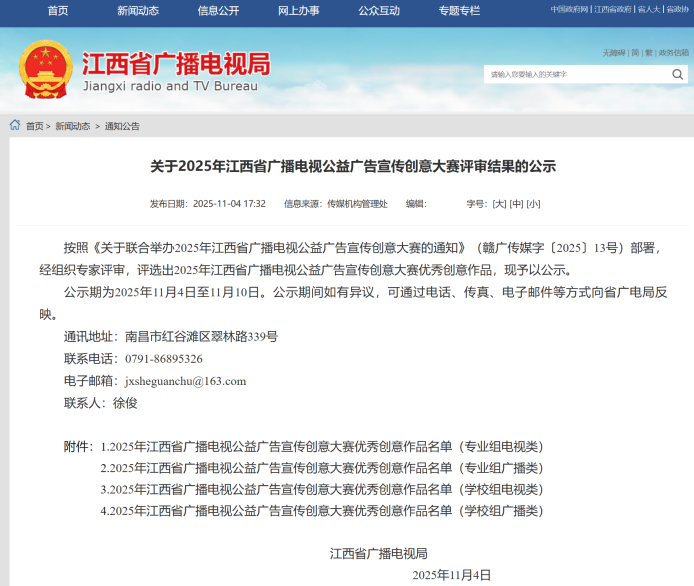Click the breadcrumb home icon

pyautogui.click(x=15, y=126)
